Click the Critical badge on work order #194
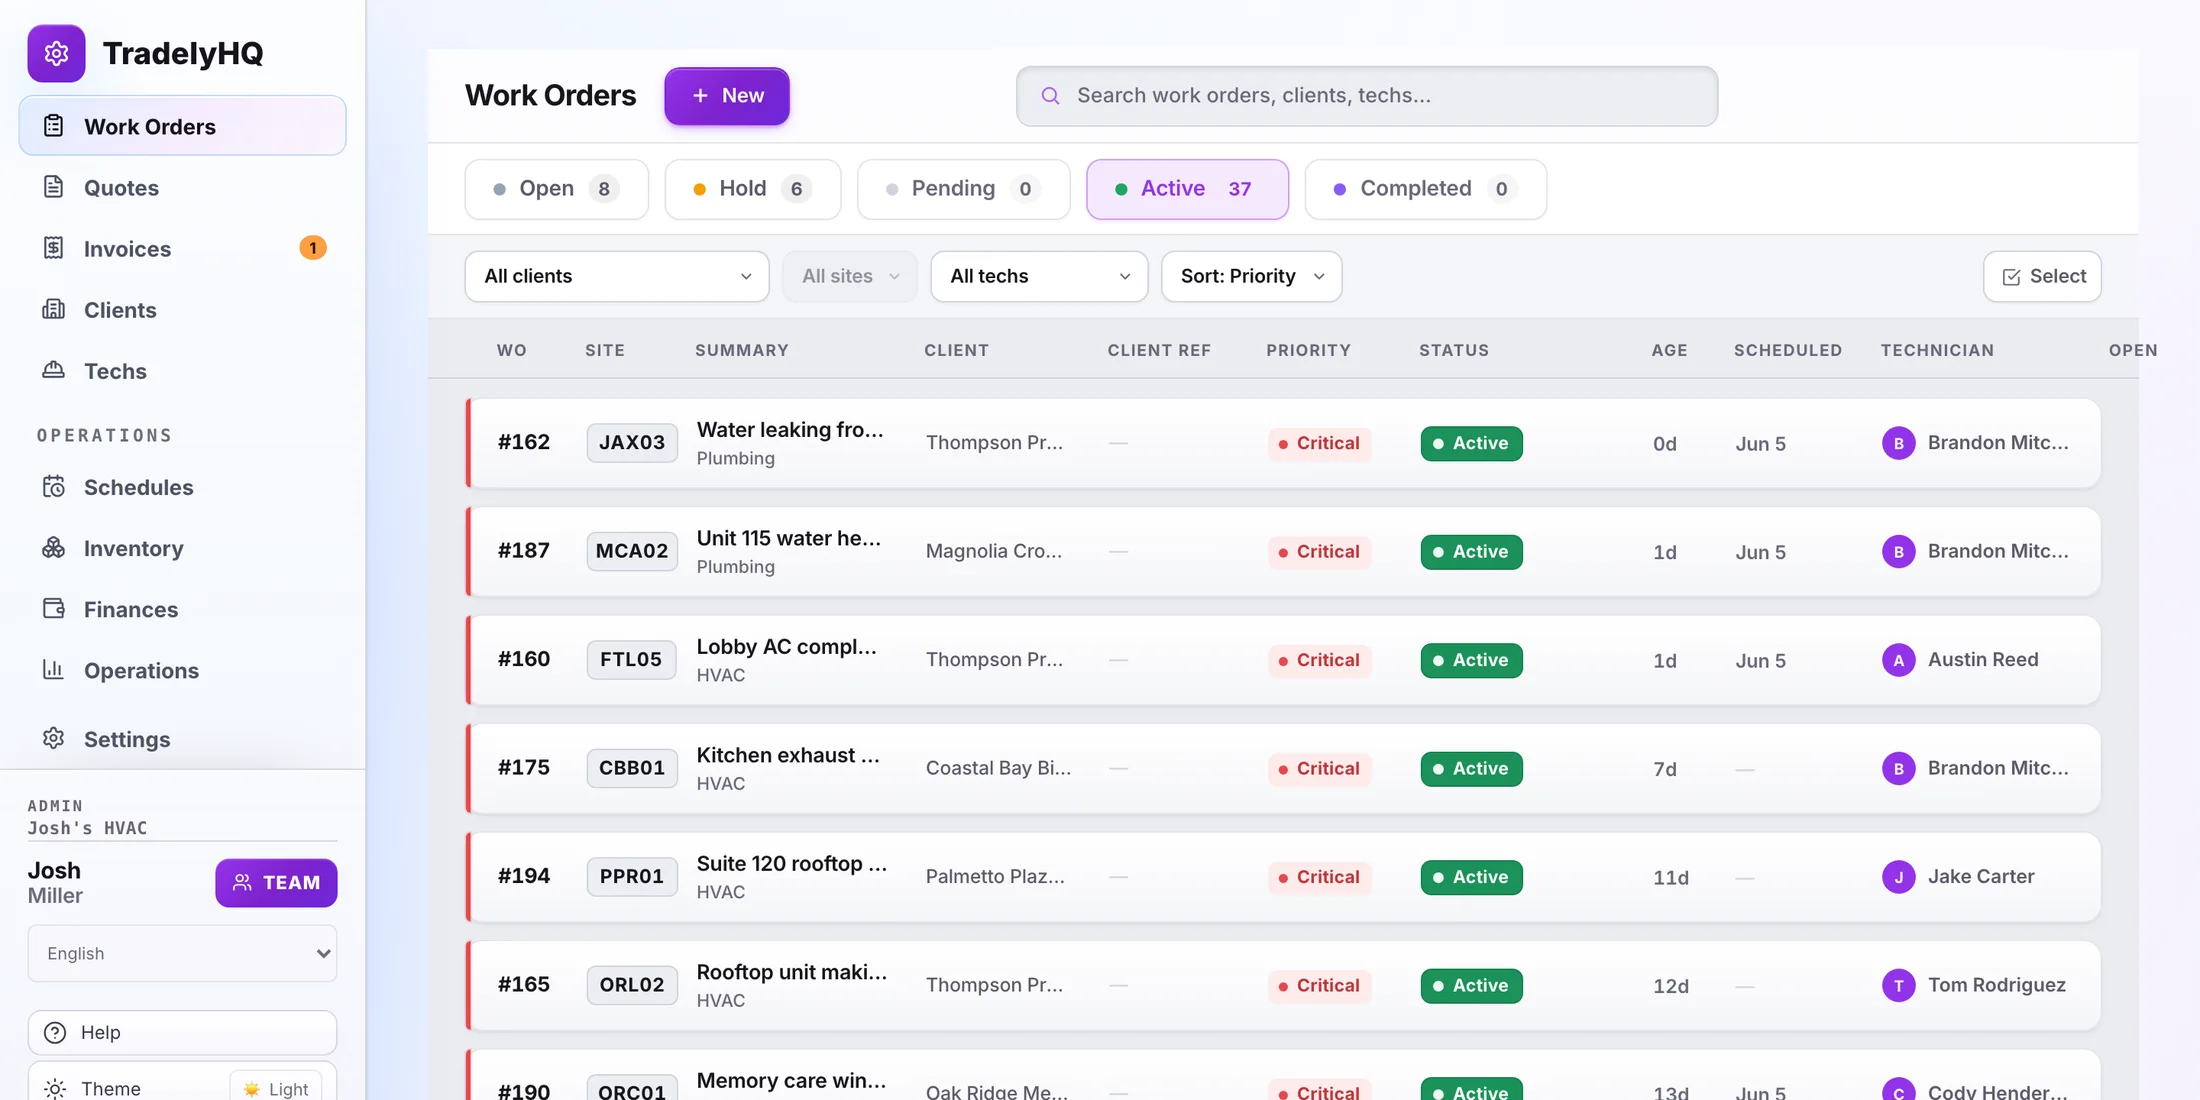 point(1319,877)
